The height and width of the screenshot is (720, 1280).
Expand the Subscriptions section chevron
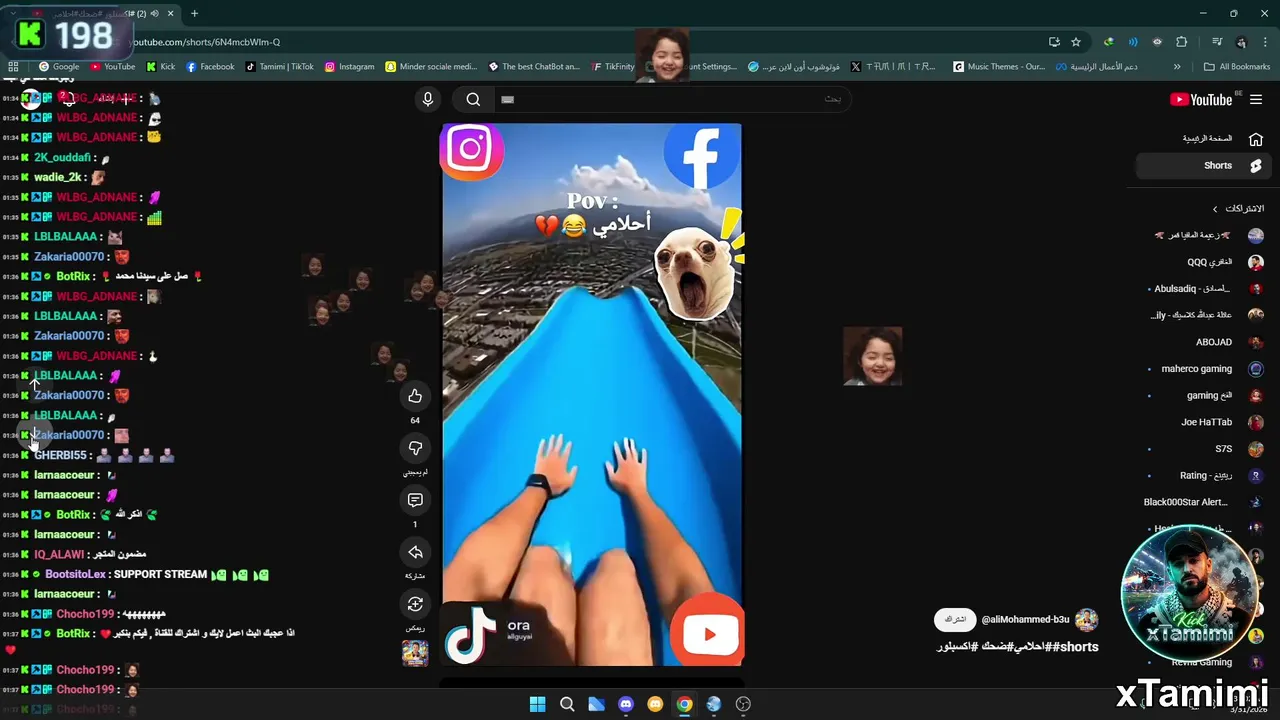pos(1215,209)
